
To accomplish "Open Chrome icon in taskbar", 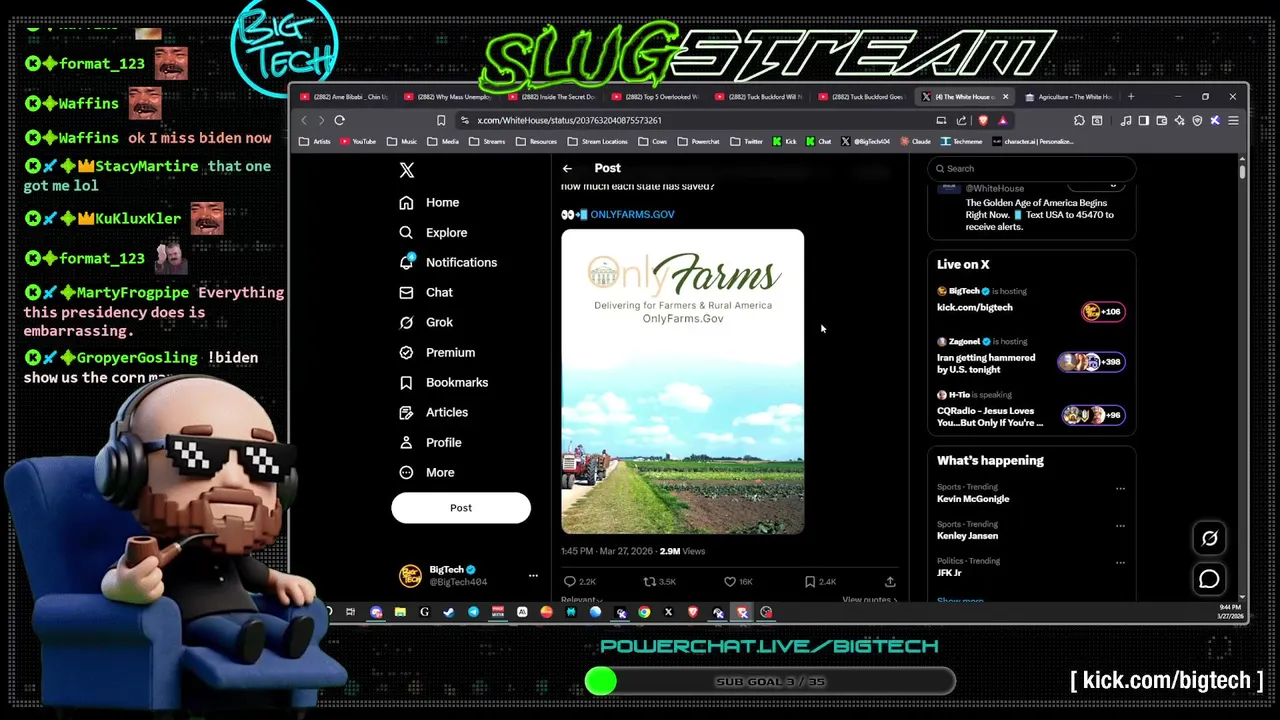I will click(x=644, y=613).
